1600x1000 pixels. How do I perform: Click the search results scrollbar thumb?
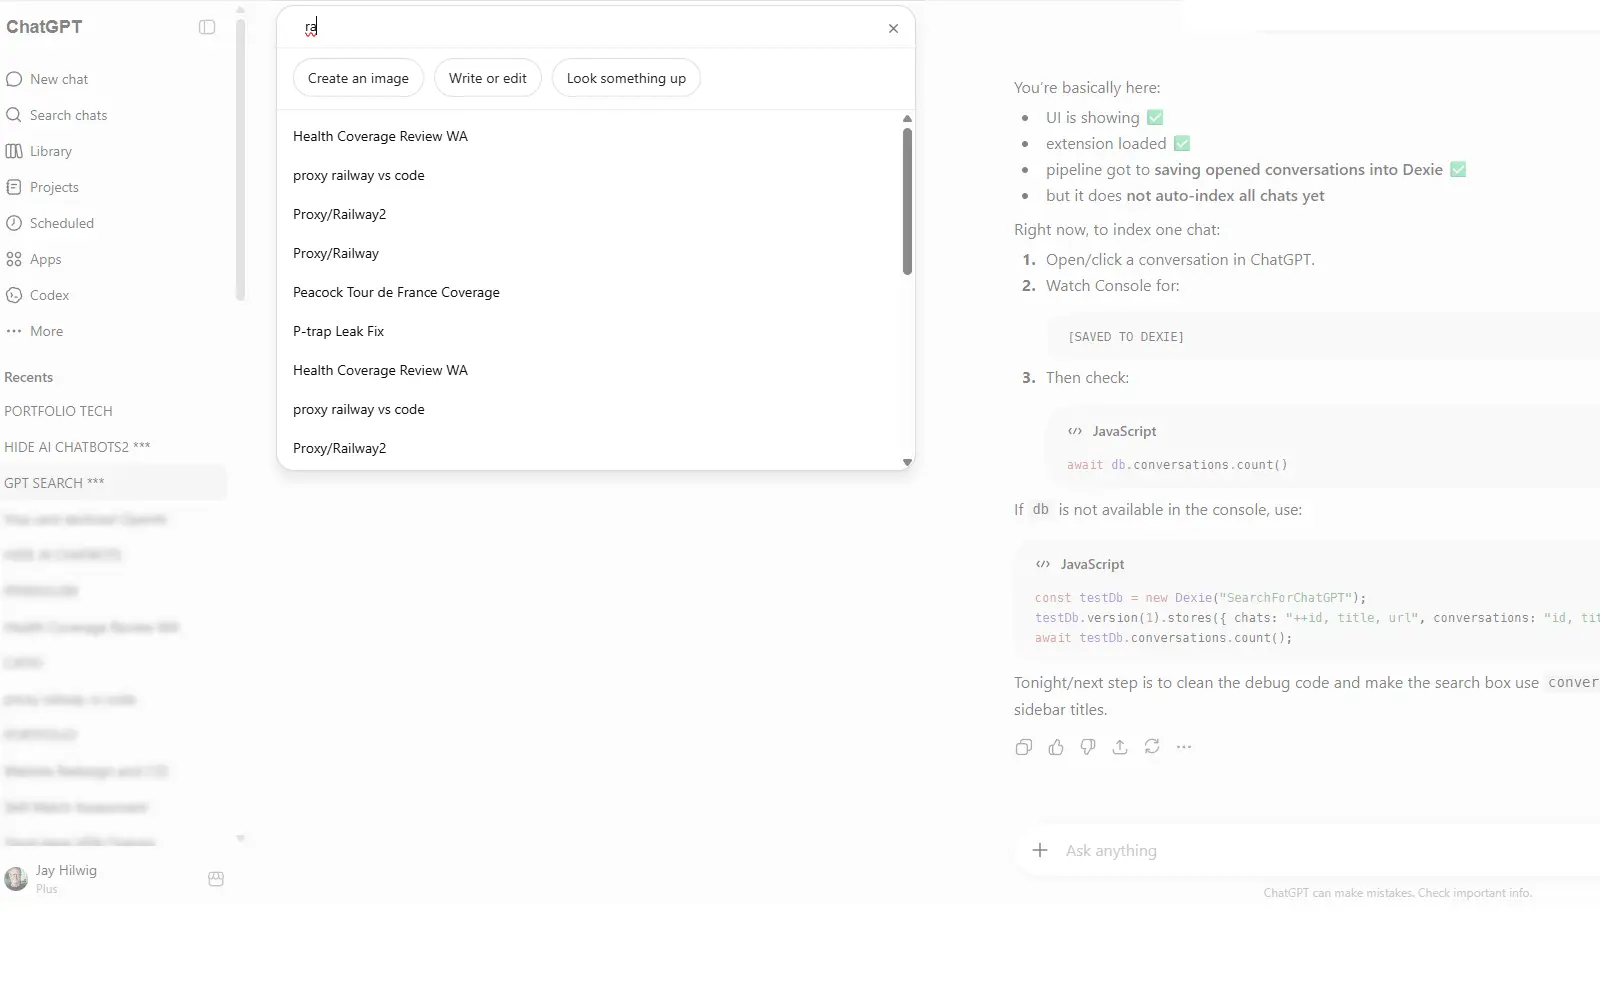coord(907,200)
